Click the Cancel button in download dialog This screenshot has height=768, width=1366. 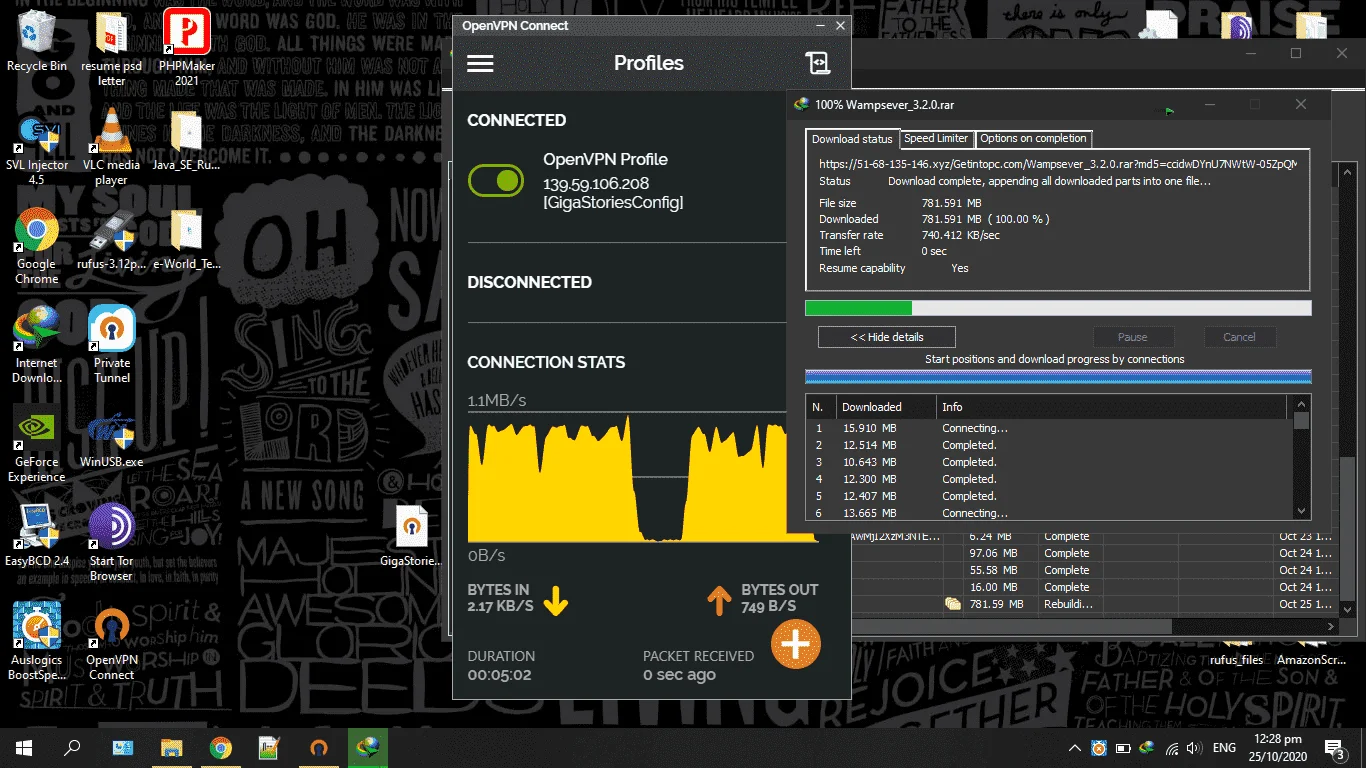[x=1239, y=337]
